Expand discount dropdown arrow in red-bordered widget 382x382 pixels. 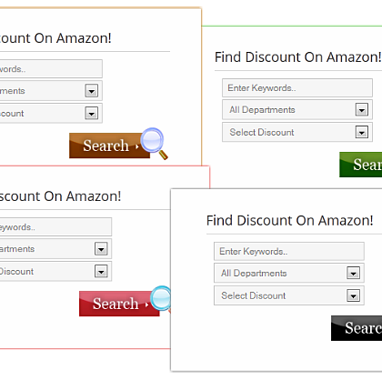tap(101, 271)
